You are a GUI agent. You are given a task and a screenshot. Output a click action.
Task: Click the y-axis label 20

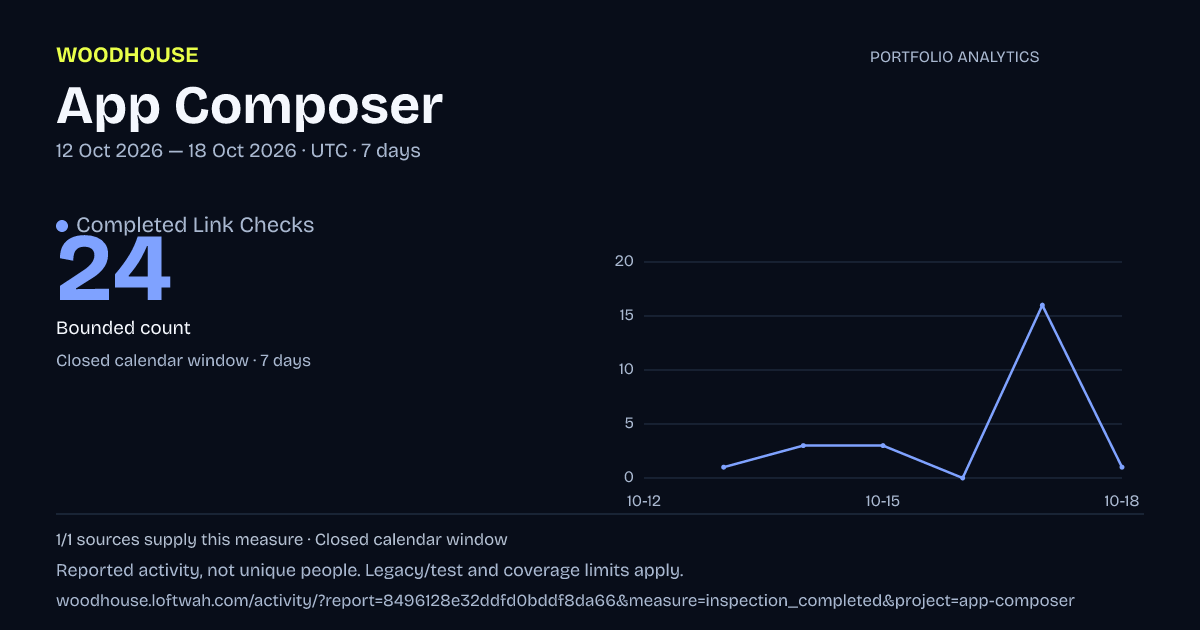point(624,262)
